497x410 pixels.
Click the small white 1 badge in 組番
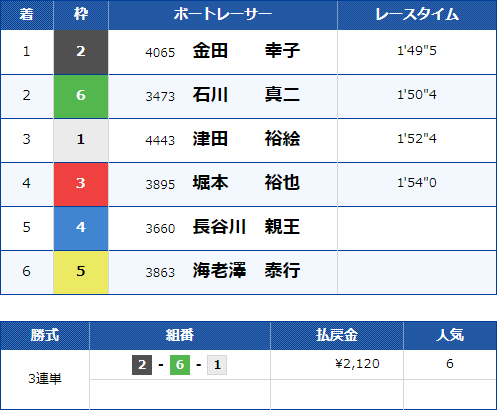point(217,365)
